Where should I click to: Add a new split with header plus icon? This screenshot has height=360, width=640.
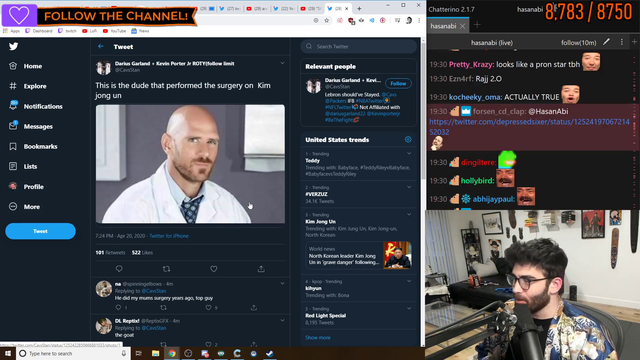point(634,42)
